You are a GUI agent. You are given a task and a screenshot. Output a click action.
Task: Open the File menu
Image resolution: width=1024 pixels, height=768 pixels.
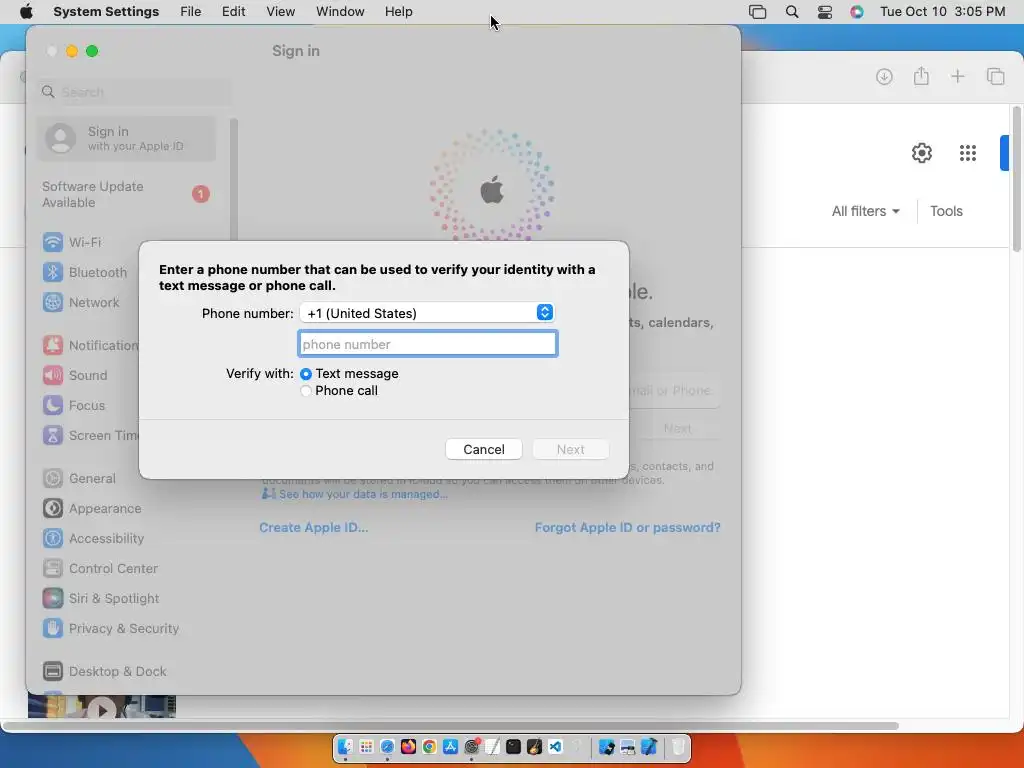tap(191, 12)
